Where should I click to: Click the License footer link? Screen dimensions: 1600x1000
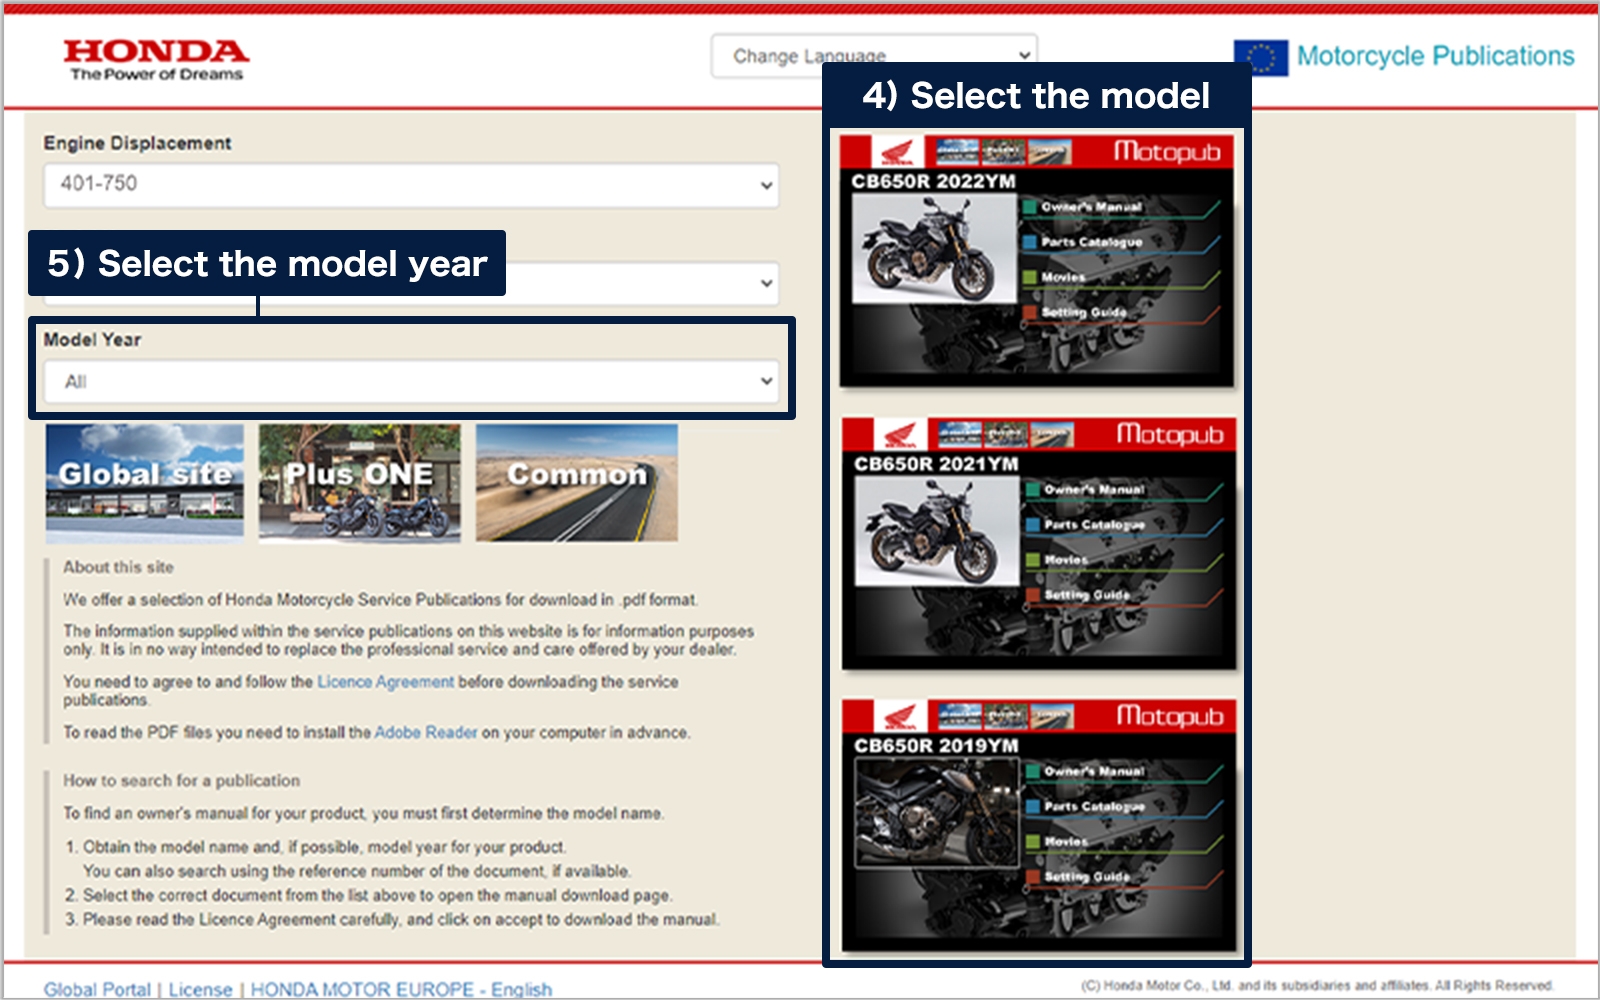(200, 989)
